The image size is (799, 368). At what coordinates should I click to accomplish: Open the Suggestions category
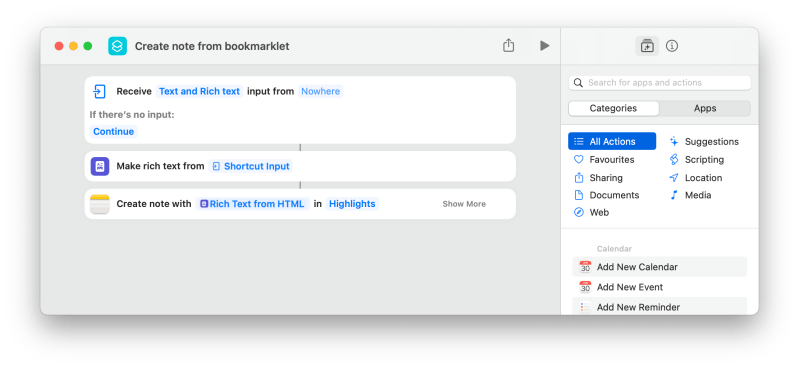(x=711, y=141)
